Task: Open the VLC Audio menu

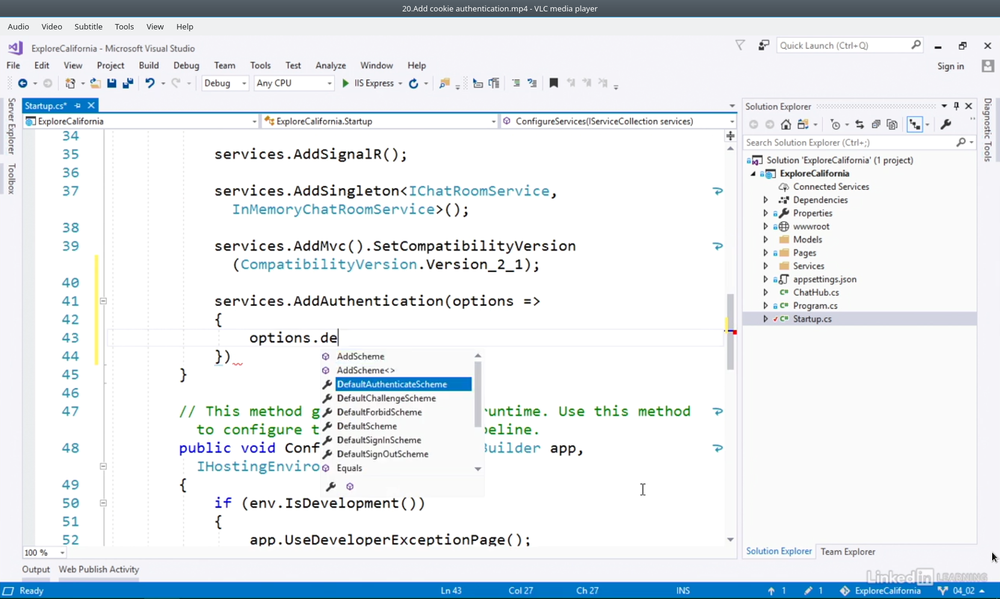Action: pyautogui.click(x=18, y=27)
